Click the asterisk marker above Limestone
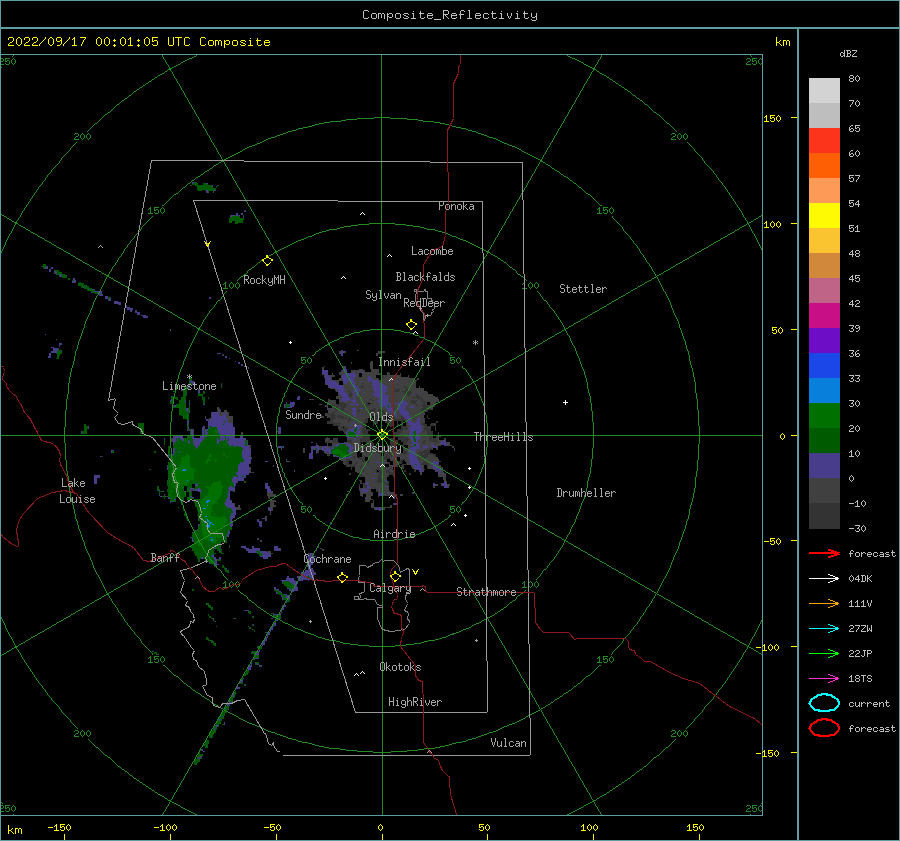The image size is (900, 841). coord(189,377)
